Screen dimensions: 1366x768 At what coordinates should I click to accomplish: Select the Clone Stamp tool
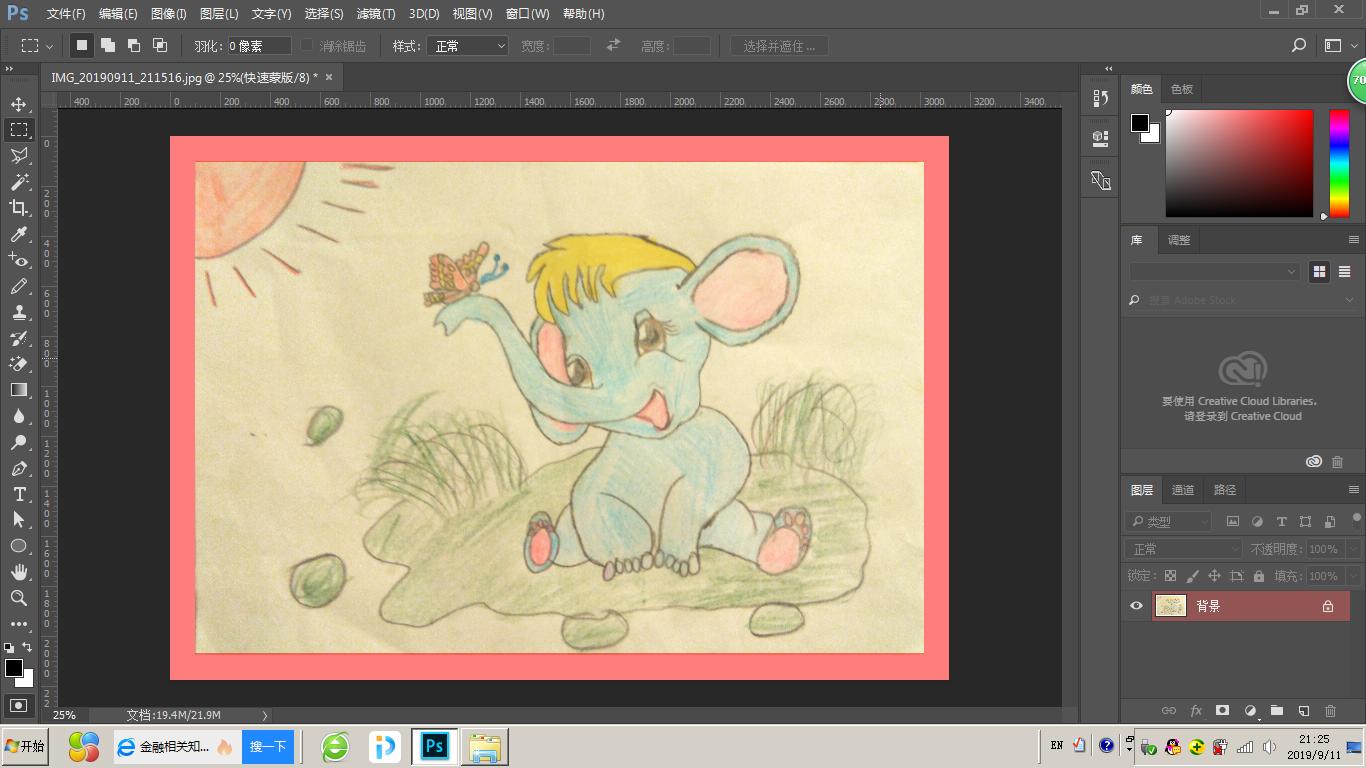[18, 312]
